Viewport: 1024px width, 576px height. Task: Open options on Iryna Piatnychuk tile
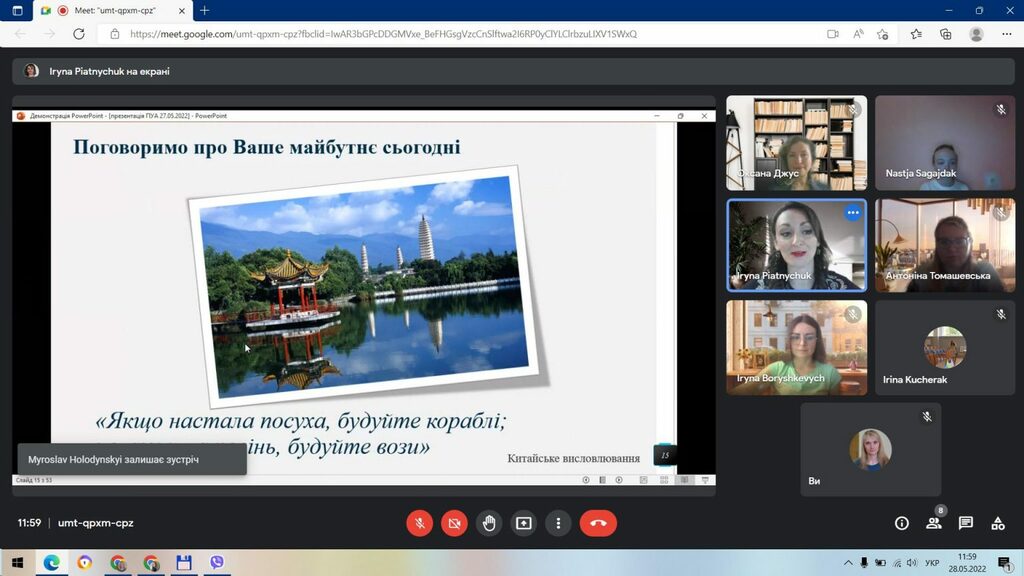pos(853,212)
